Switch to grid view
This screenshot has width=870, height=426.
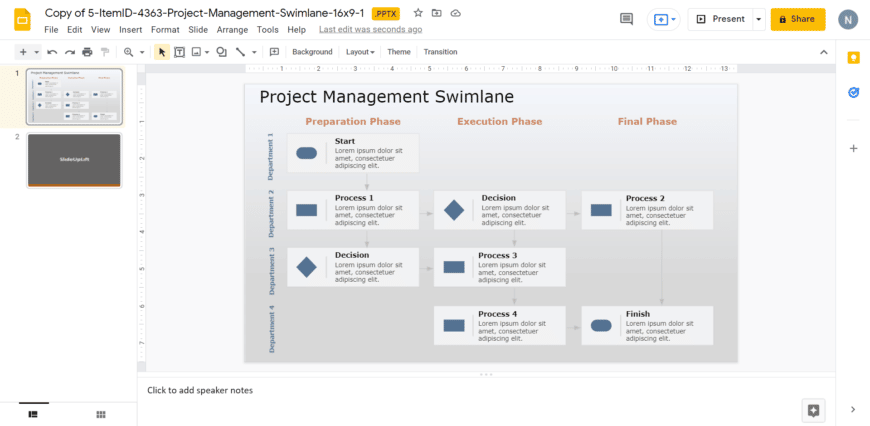[100, 414]
